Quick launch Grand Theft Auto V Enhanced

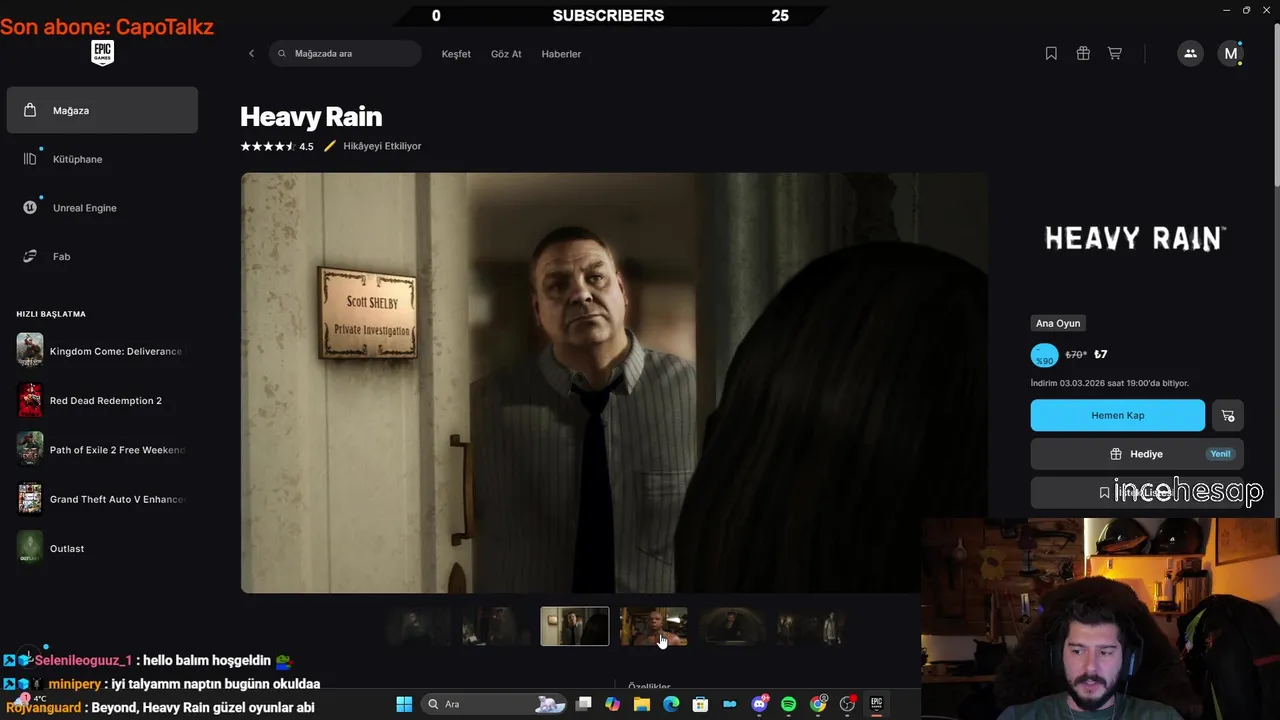click(102, 499)
